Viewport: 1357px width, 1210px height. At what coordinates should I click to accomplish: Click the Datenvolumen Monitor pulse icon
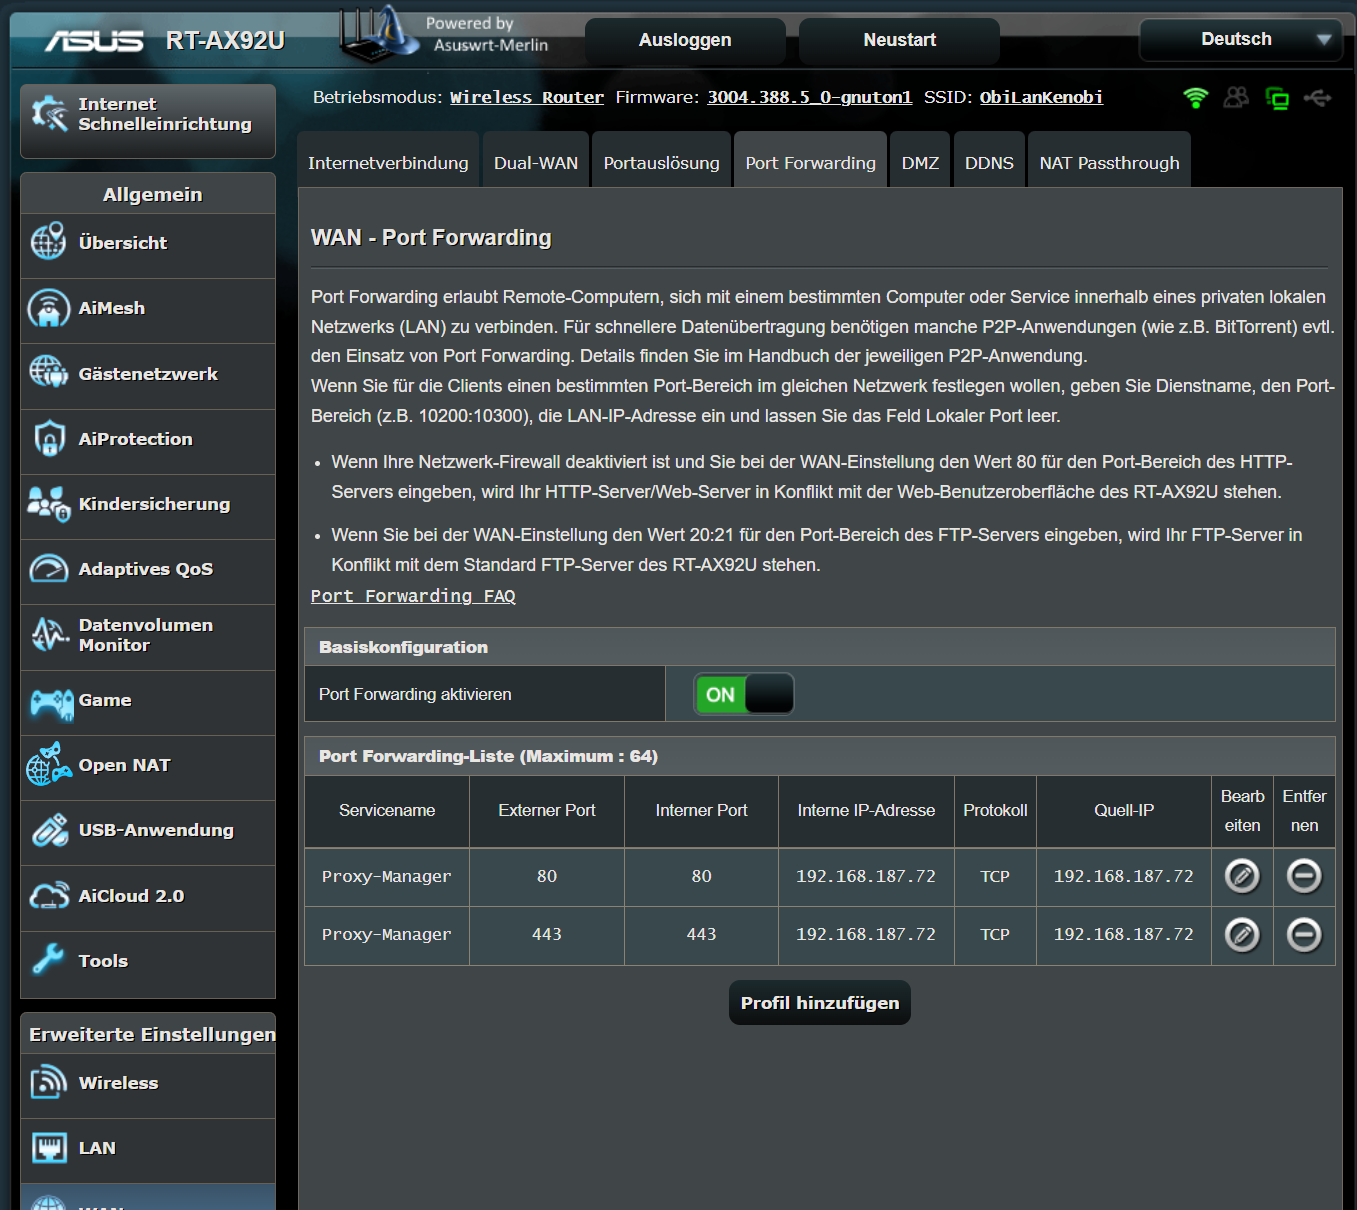coord(49,634)
